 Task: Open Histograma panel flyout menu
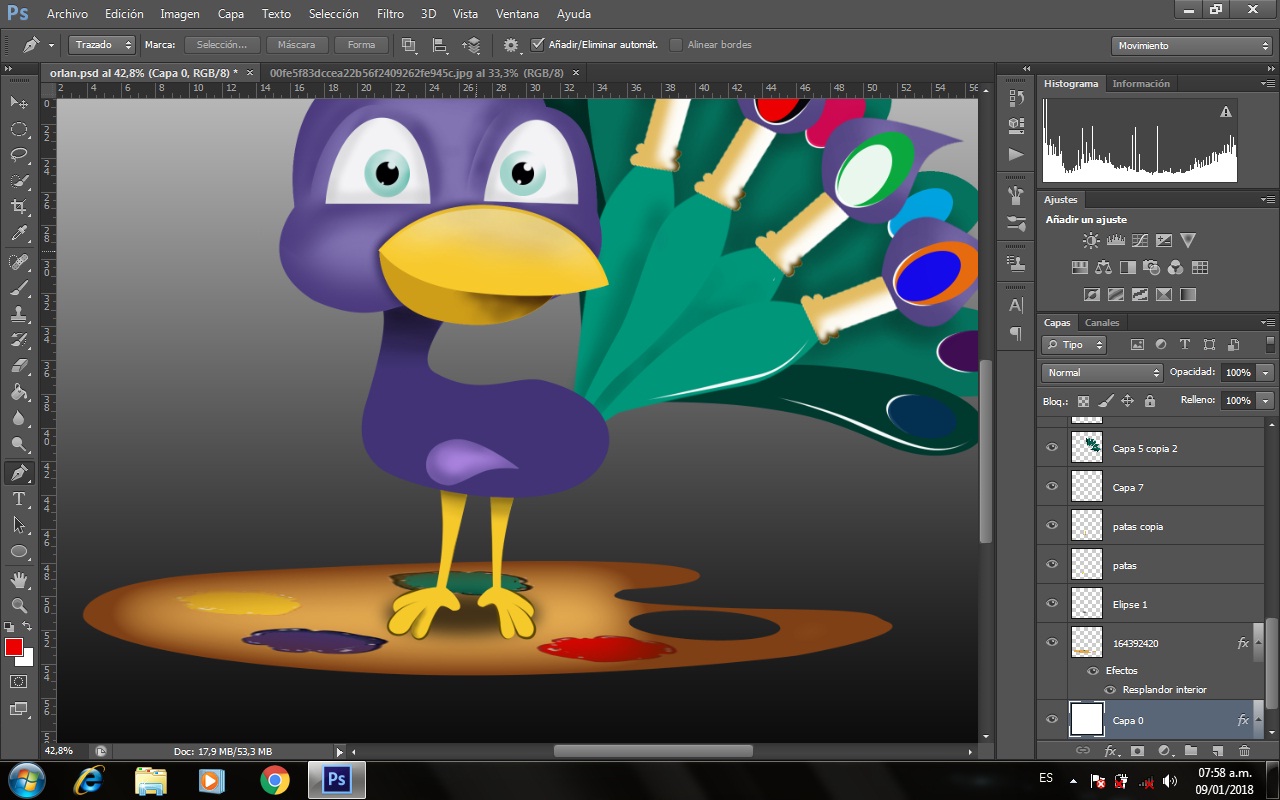1268,84
